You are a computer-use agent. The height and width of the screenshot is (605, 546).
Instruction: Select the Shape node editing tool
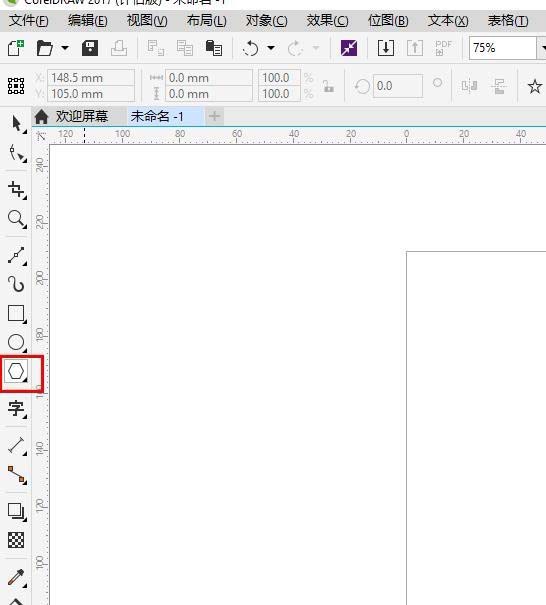(17, 153)
